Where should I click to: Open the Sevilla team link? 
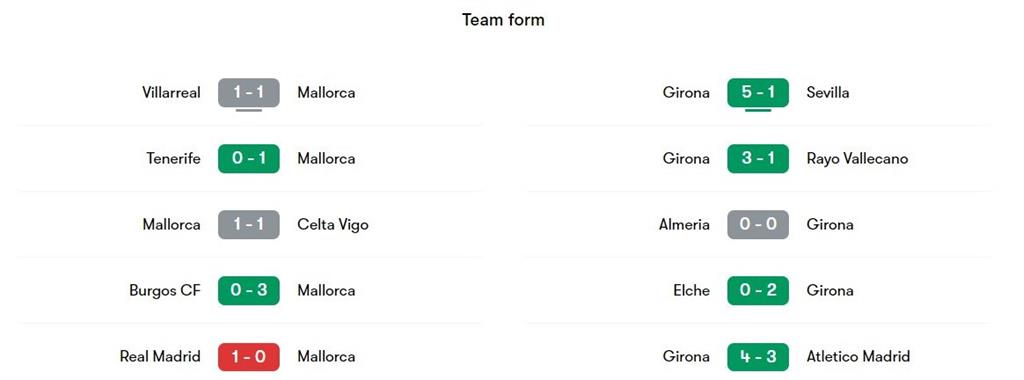pos(828,93)
